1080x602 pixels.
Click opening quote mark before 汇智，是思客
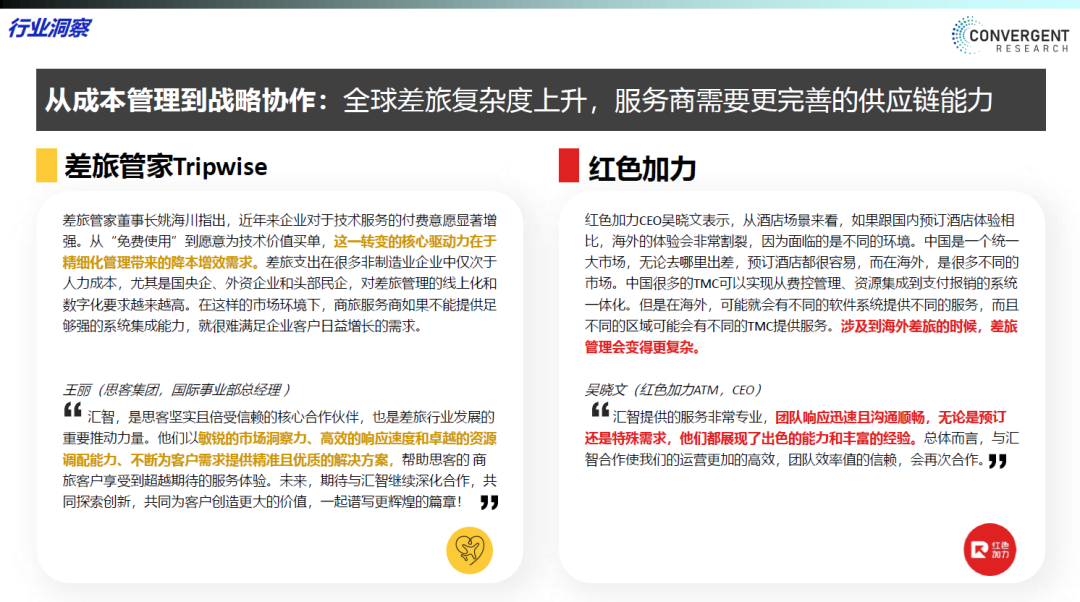pos(72,411)
